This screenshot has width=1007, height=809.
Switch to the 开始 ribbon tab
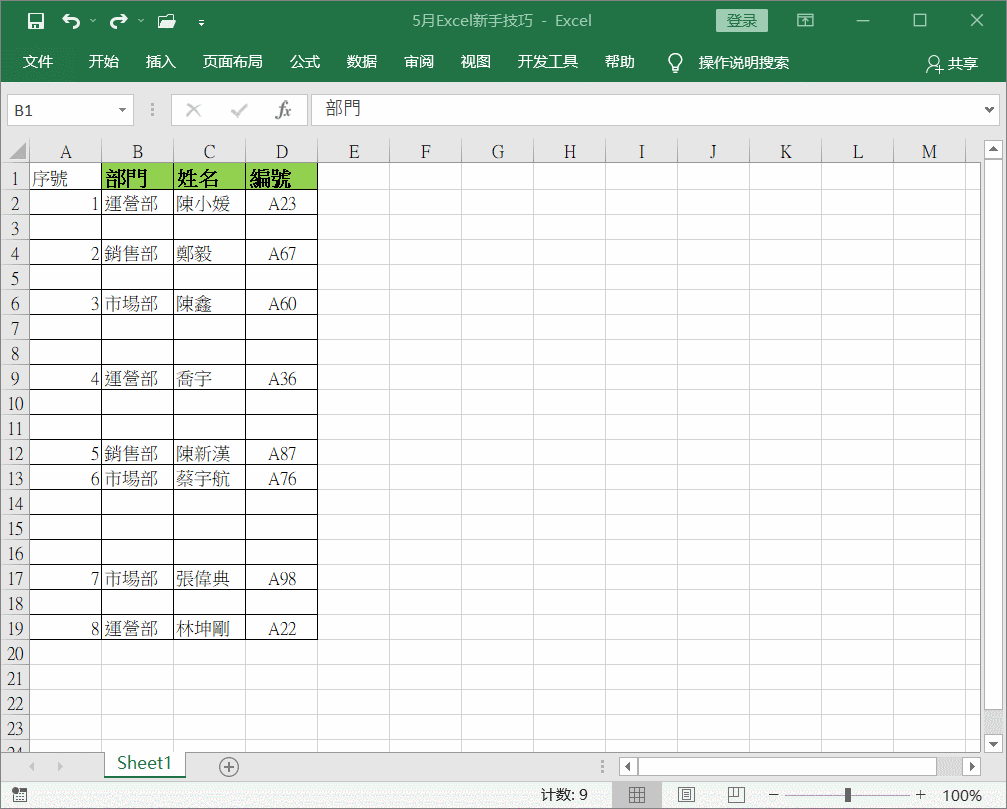click(x=103, y=62)
